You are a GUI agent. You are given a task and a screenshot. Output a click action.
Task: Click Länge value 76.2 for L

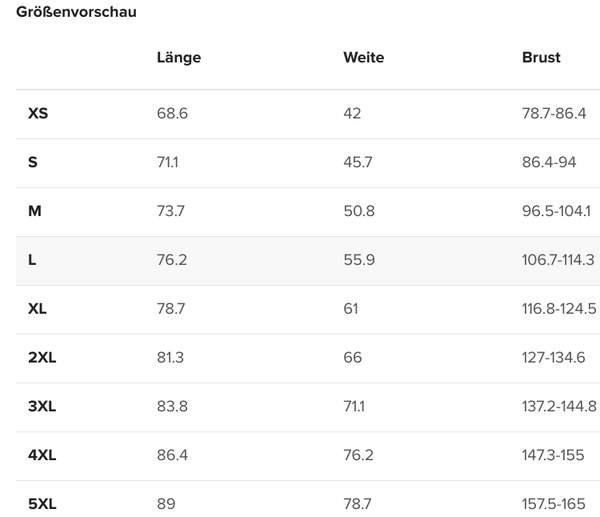click(172, 260)
